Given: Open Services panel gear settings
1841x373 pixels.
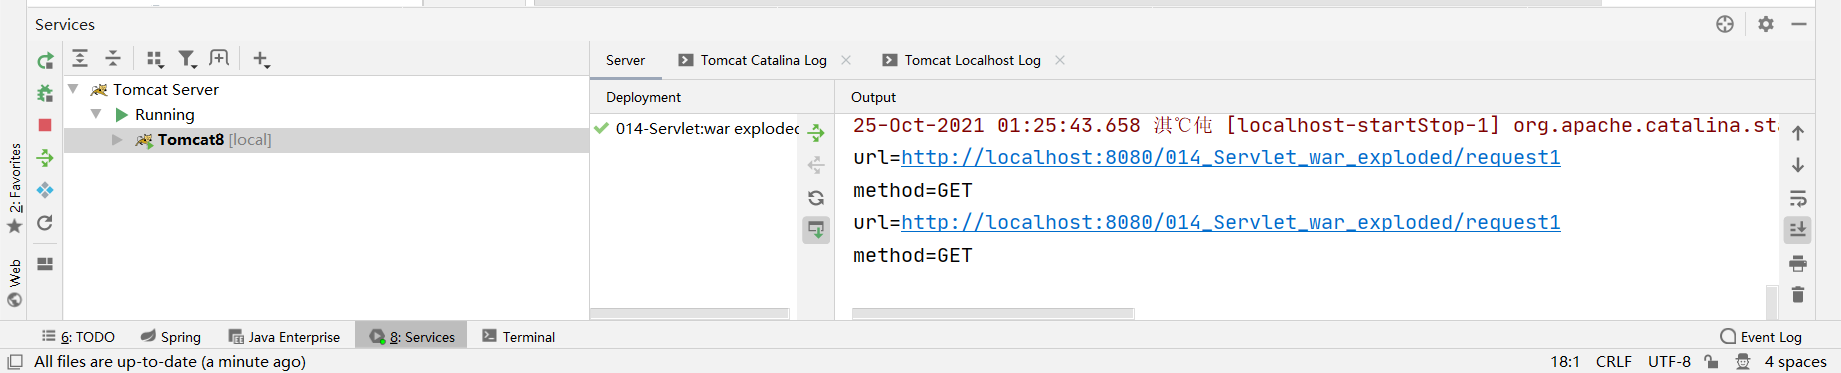Looking at the screenshot, I should click(x=1766, y=24).
